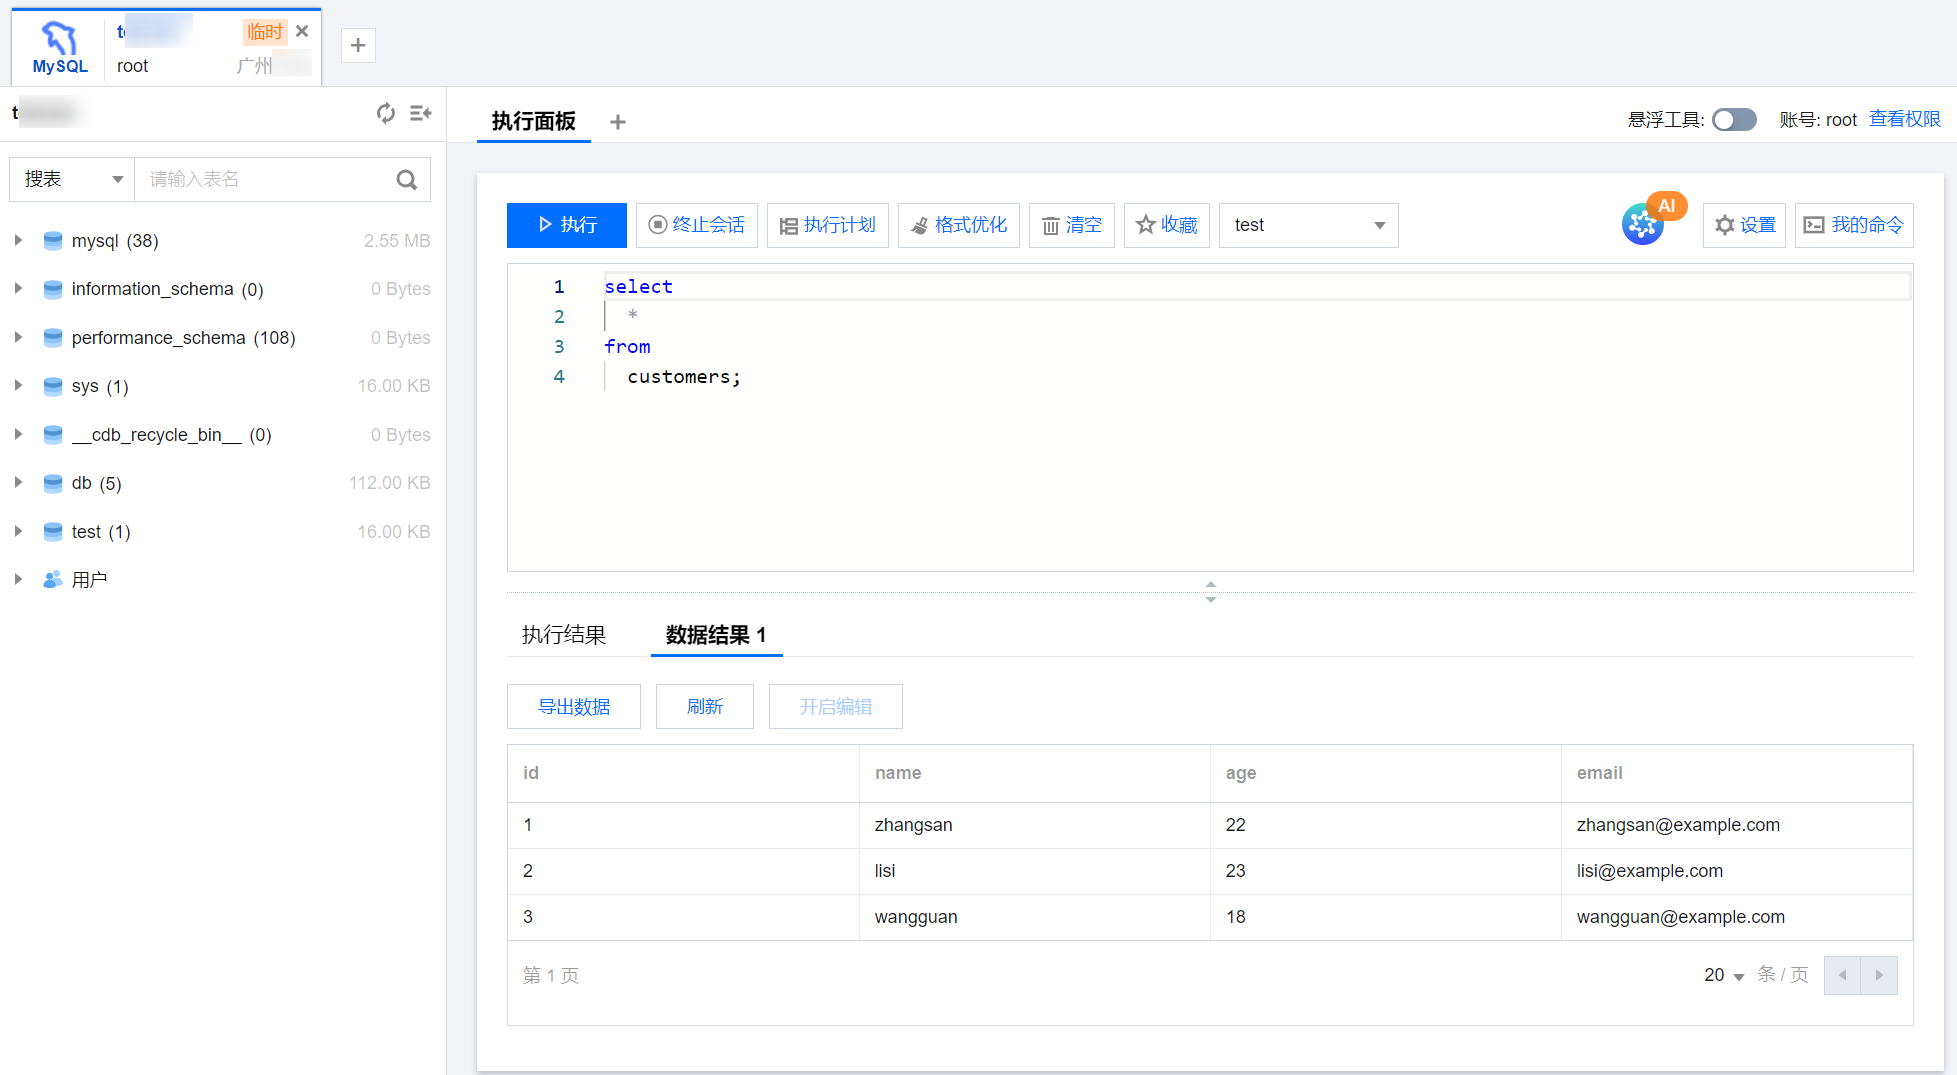Add query to favorites with 收藏
1957x1075 pixels.
coord(1166,225)
